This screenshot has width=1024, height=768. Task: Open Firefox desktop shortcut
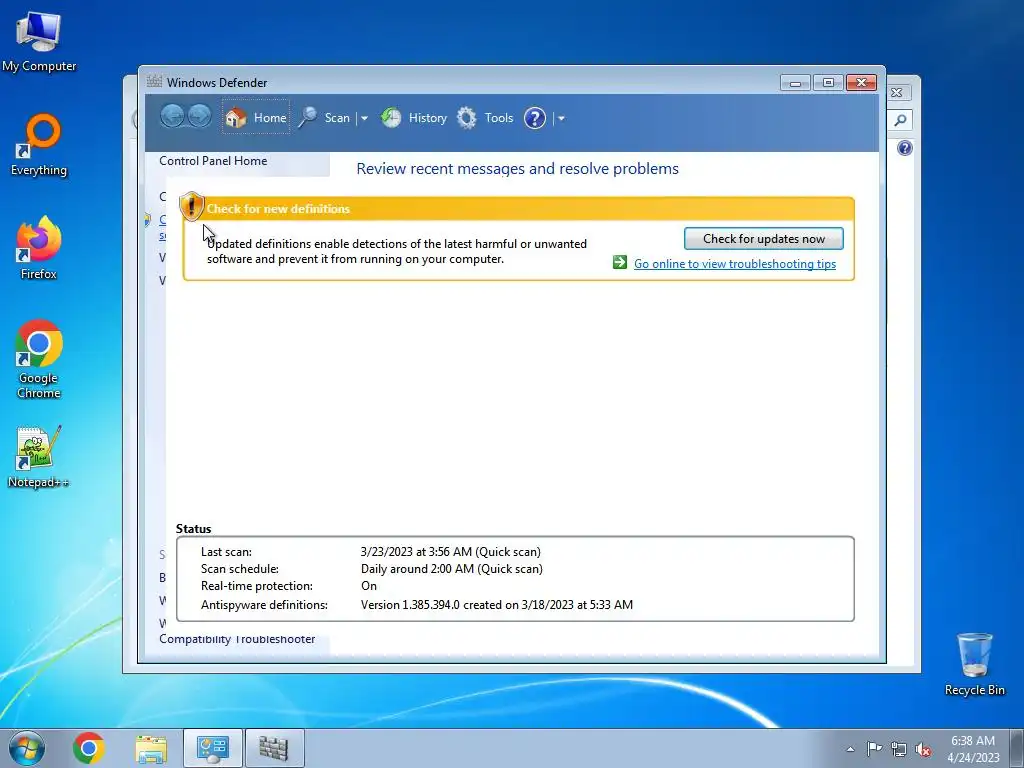coord(39,248)
